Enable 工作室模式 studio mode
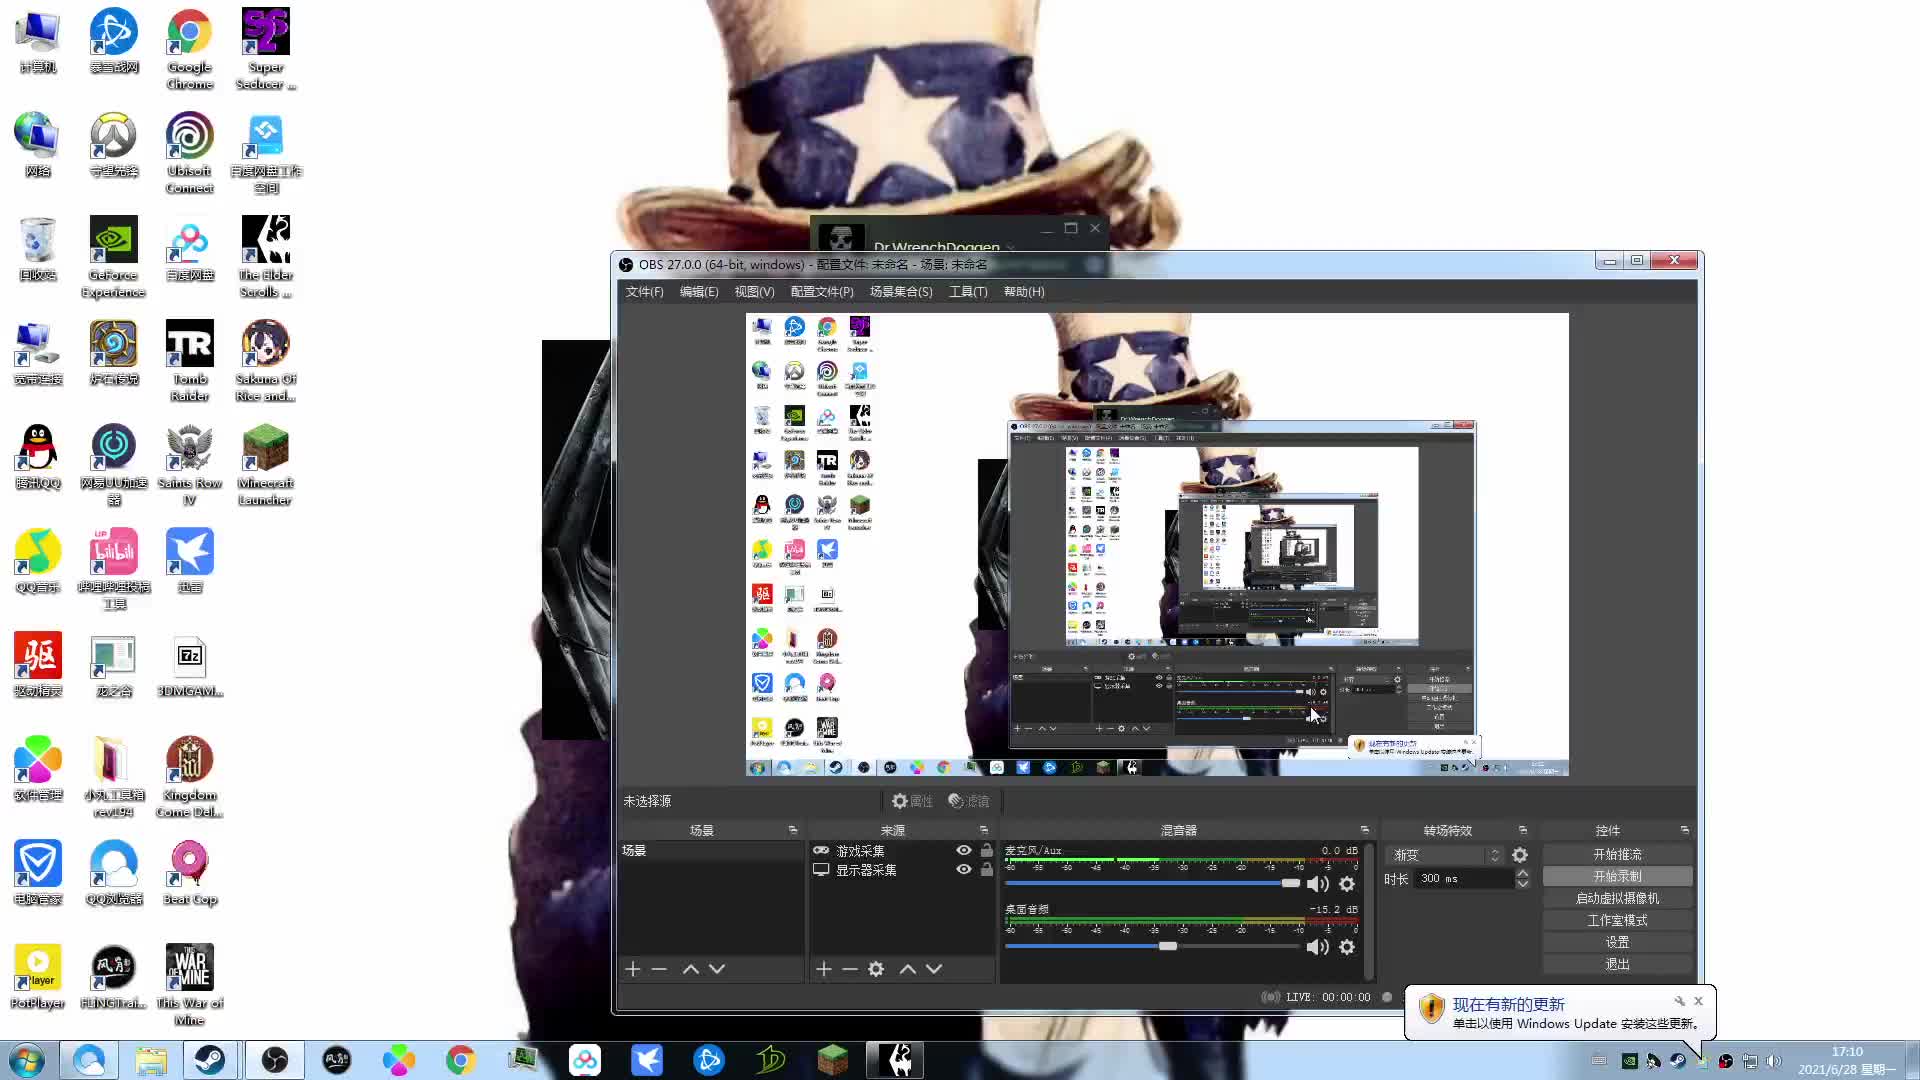This screenshot has width=1920, height=1080. pos(1617,920)
